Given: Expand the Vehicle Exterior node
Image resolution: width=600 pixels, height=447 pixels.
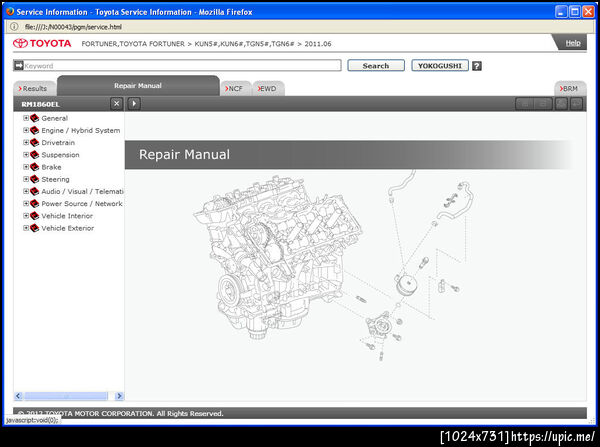Looking at the screenshot, I should 26,228.
